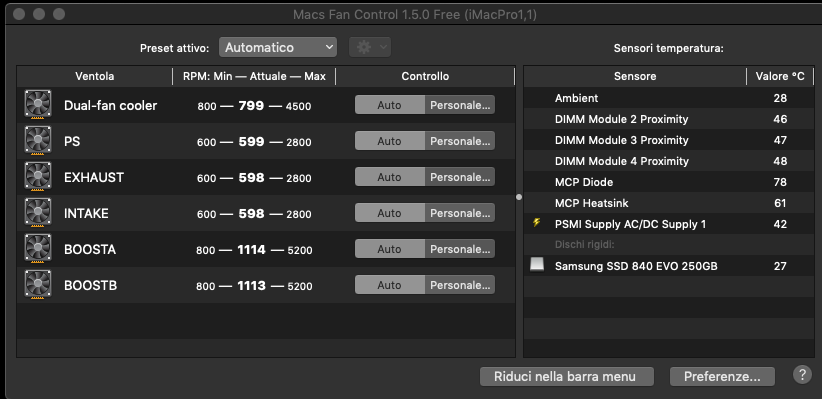The width and height of the screenshot is (822, 399).
Task: Click the Sensori temperatura heading
Action: tap(668, 48)
